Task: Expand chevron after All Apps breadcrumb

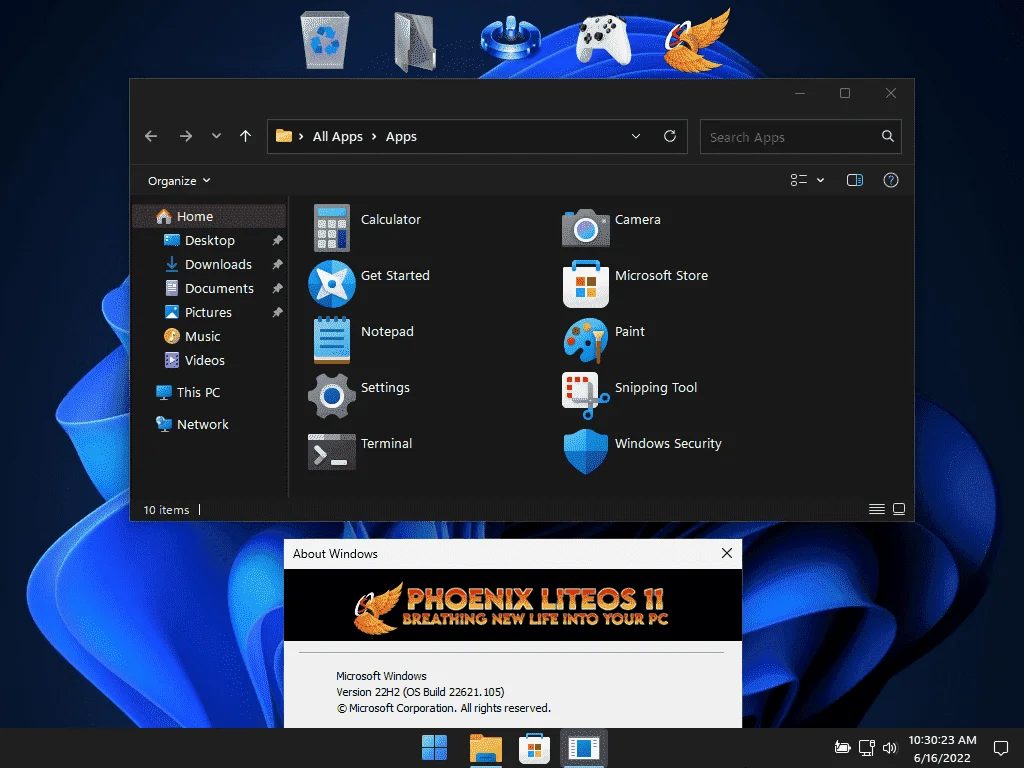Action: [374, 136]
